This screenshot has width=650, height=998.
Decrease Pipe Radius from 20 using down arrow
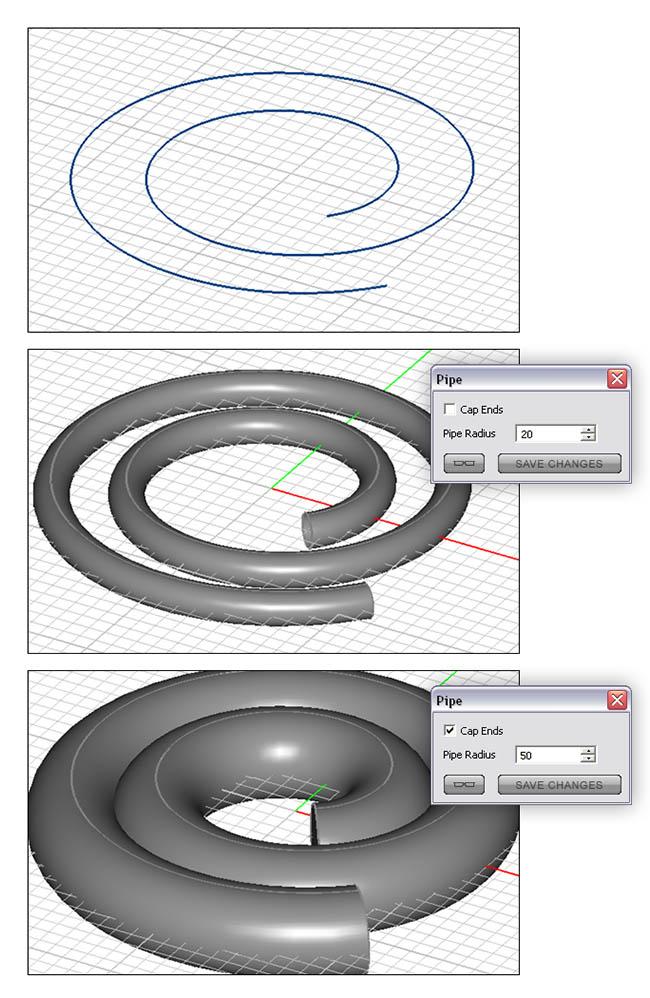pos(588,438)
